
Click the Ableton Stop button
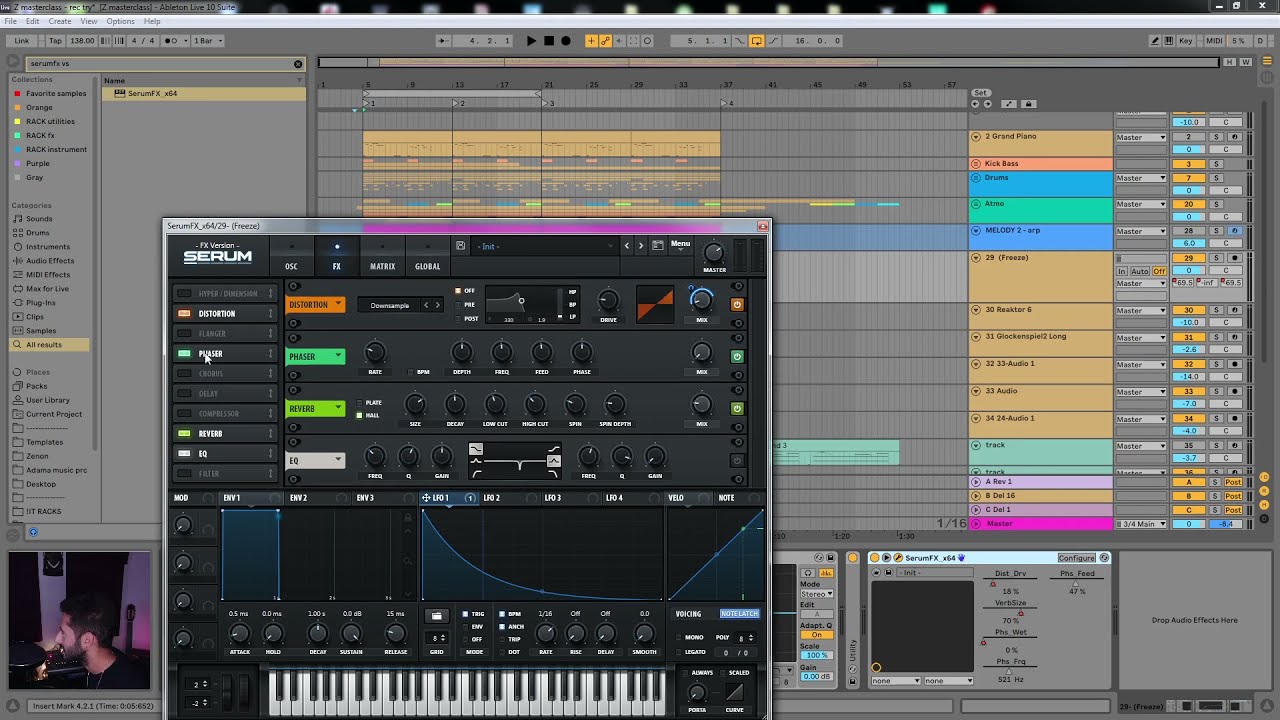click(x=548, y=41)
